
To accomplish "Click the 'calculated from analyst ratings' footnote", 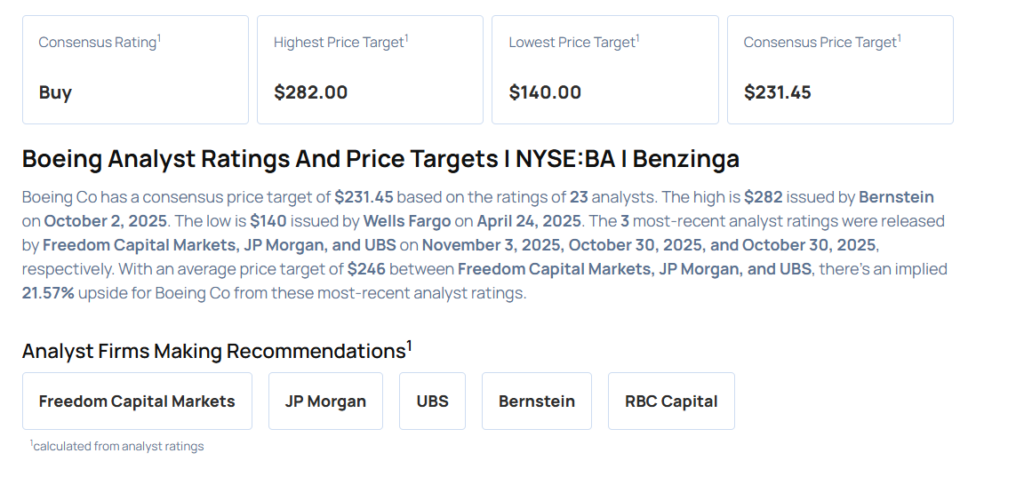I will click(x=117, y=446).
